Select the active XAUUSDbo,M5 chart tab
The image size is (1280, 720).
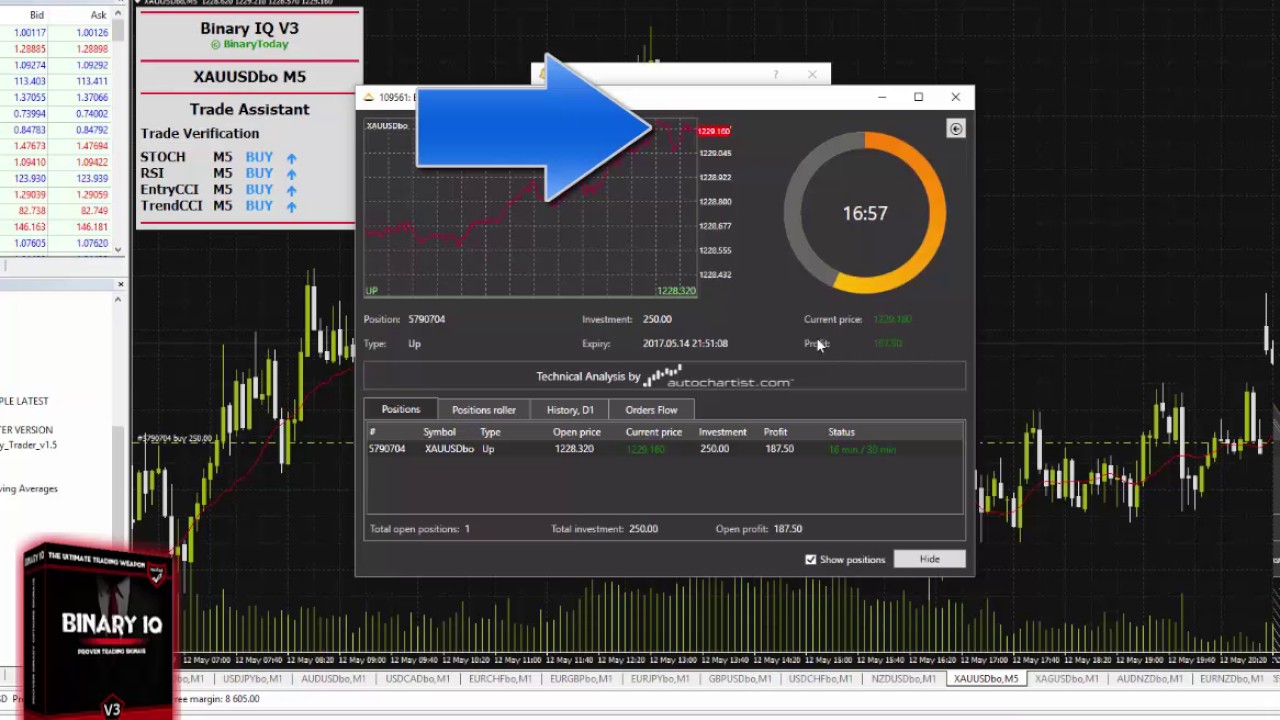tap(985, 679)
